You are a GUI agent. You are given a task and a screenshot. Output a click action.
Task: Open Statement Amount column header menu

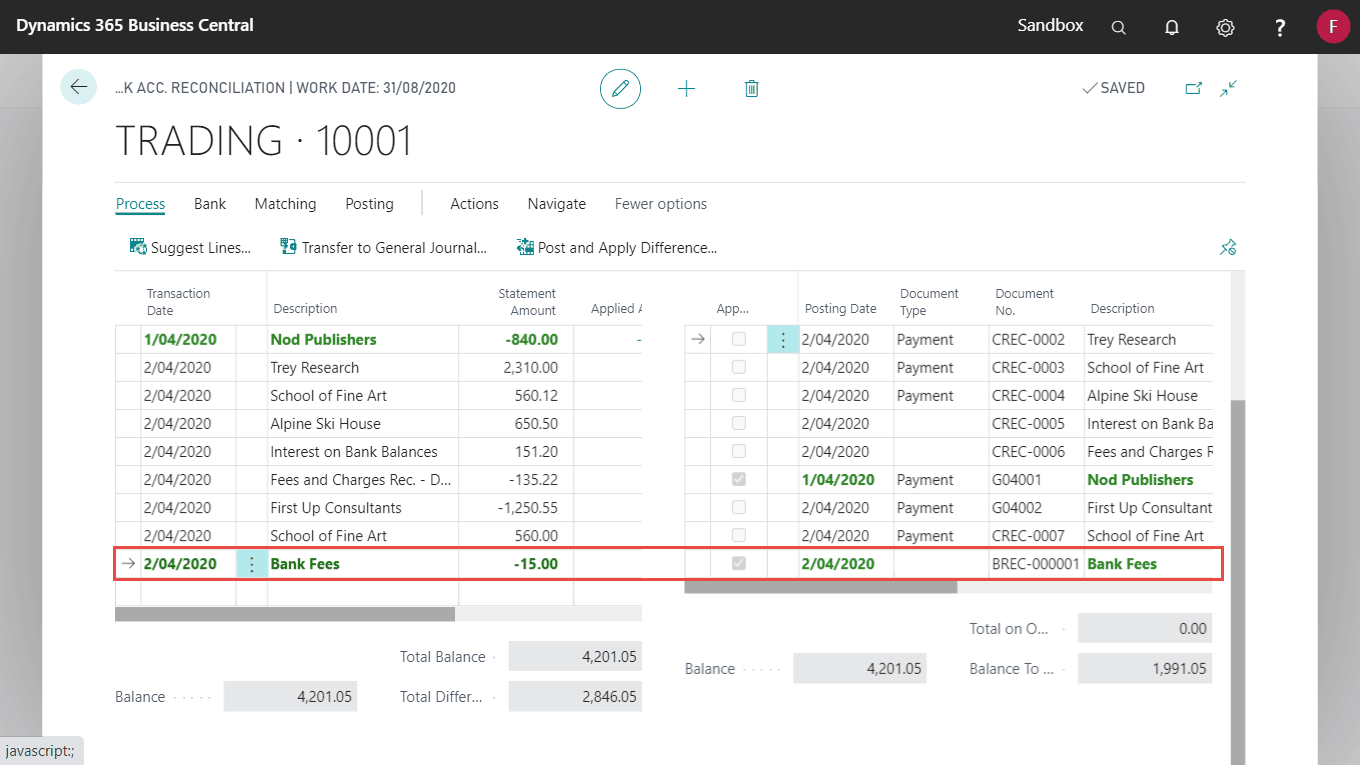pyautogui.click(x=527, y=301)
